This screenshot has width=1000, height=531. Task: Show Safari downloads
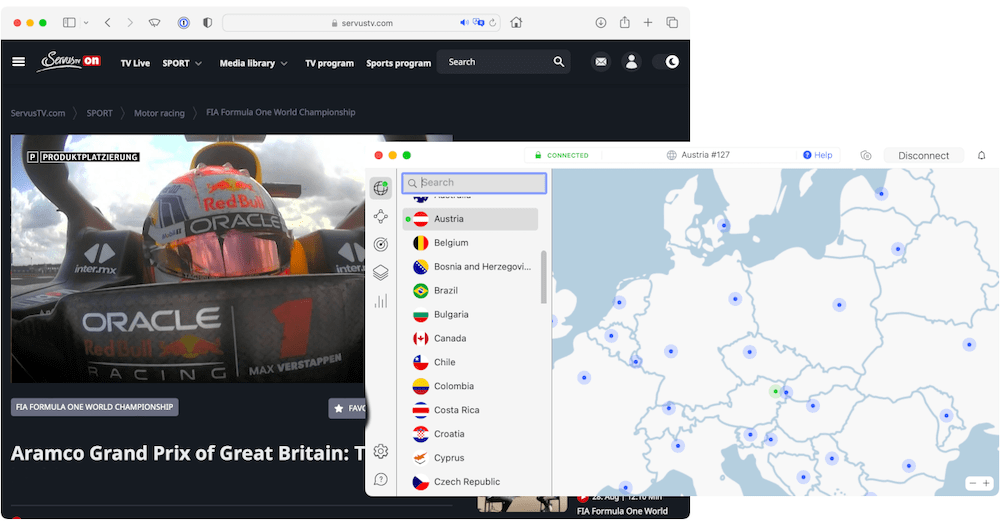point(601,22)
